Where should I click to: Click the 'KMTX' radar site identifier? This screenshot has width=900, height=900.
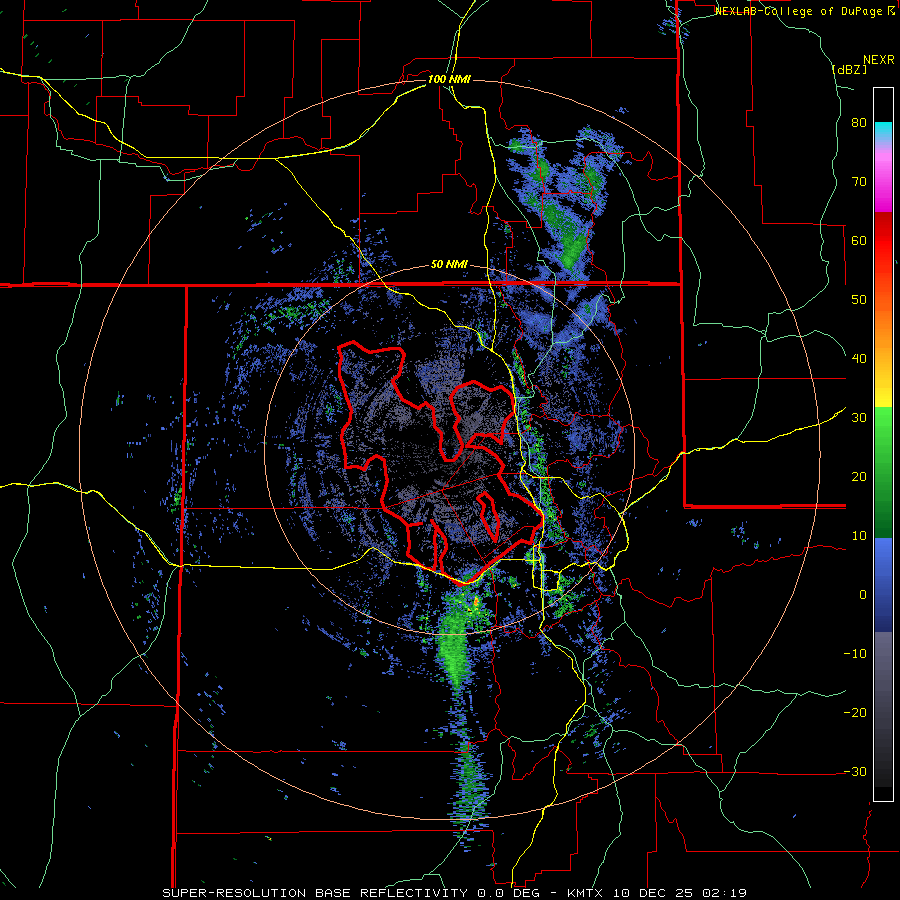coord(585,893)
